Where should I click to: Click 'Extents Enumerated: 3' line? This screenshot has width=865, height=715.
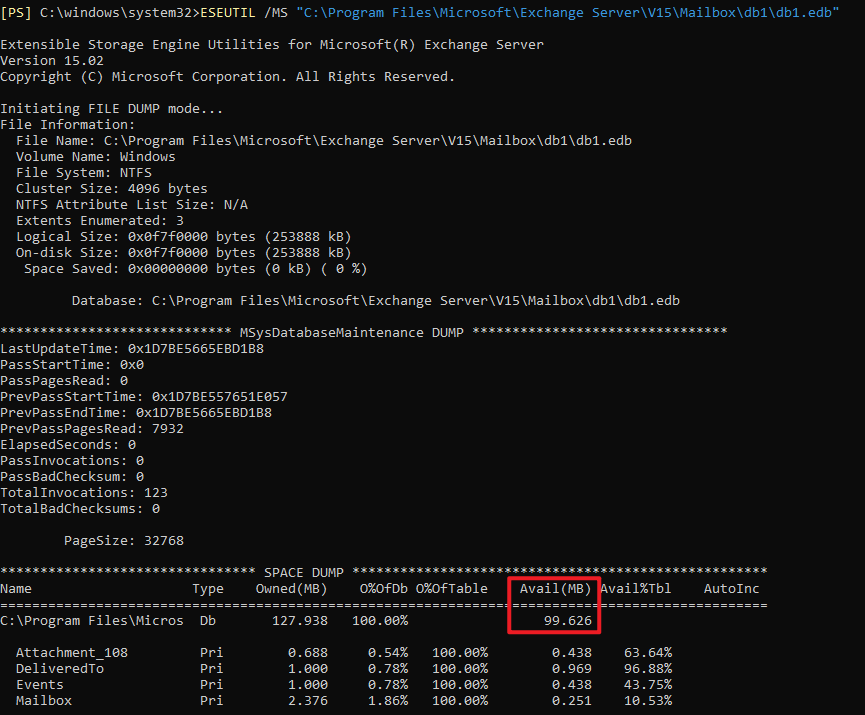[x=100, y=221]
